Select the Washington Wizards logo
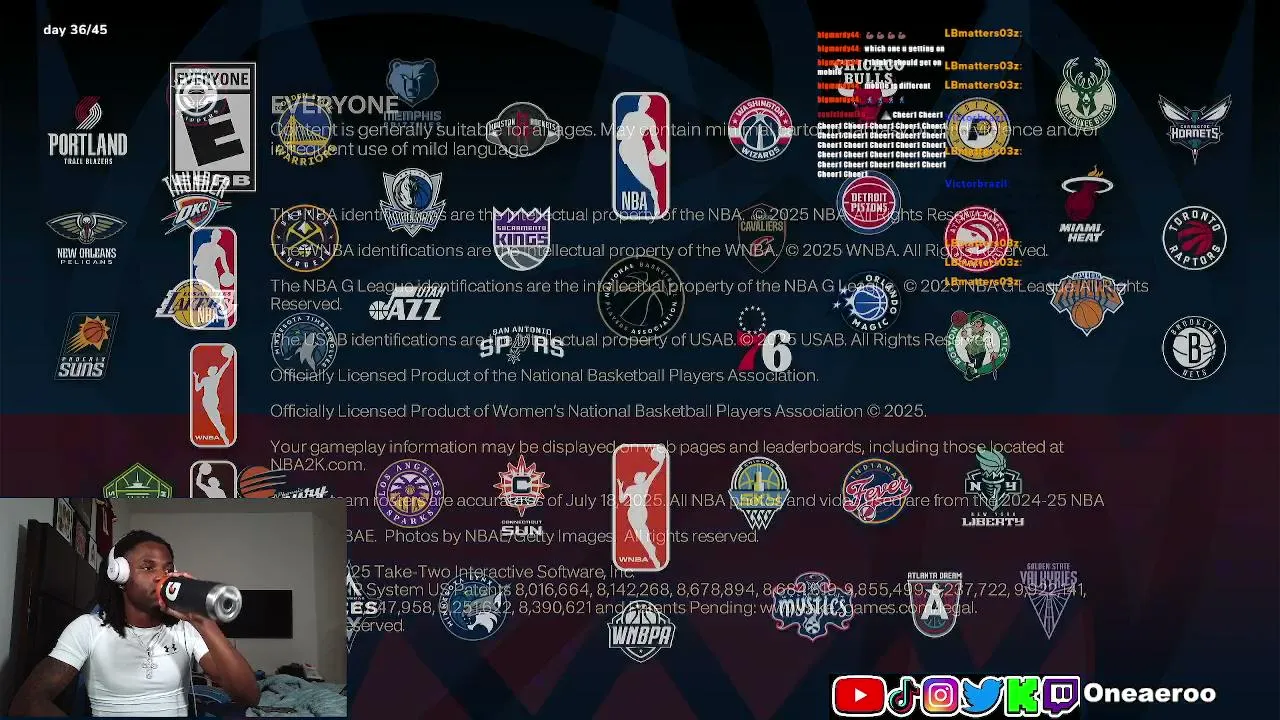 [761, 129]
